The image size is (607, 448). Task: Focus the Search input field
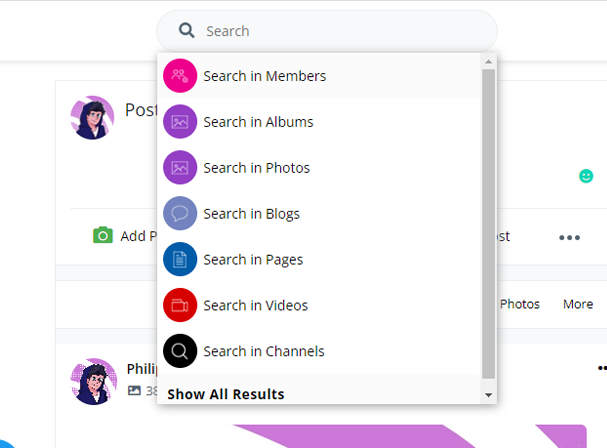pos(340,31)
